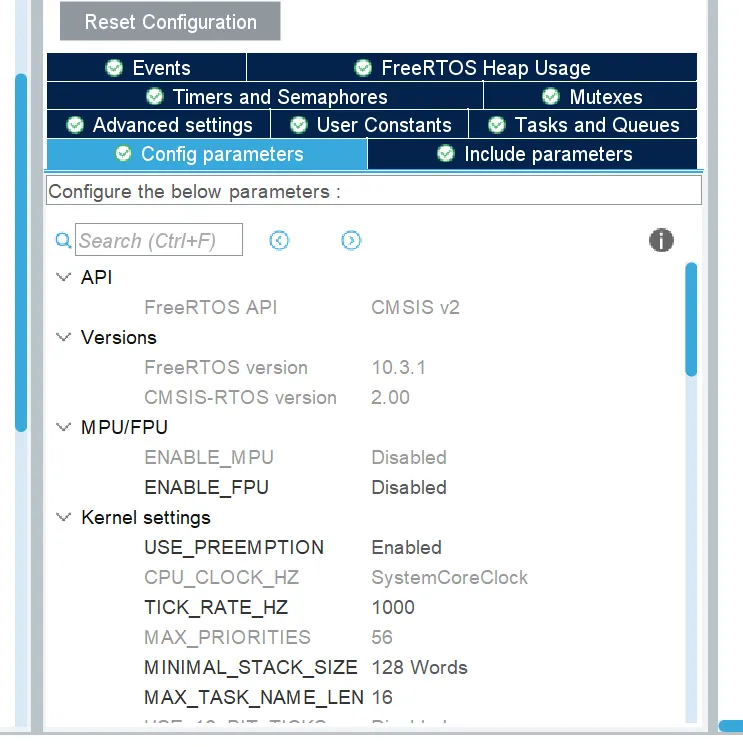The width and height of the screenshot is (743, 747).
Task: Collapse the Versions section
Action: click(64, 337)
